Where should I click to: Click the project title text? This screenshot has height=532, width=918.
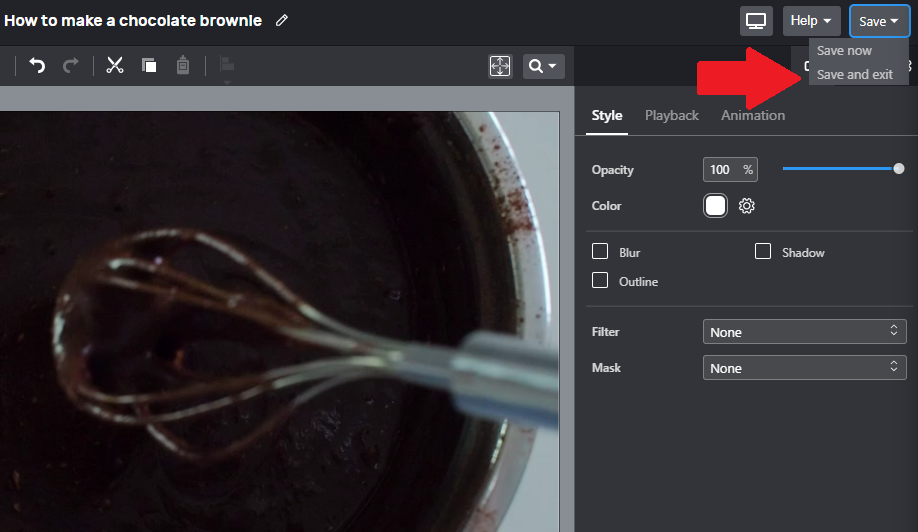[x=133, y=20]
